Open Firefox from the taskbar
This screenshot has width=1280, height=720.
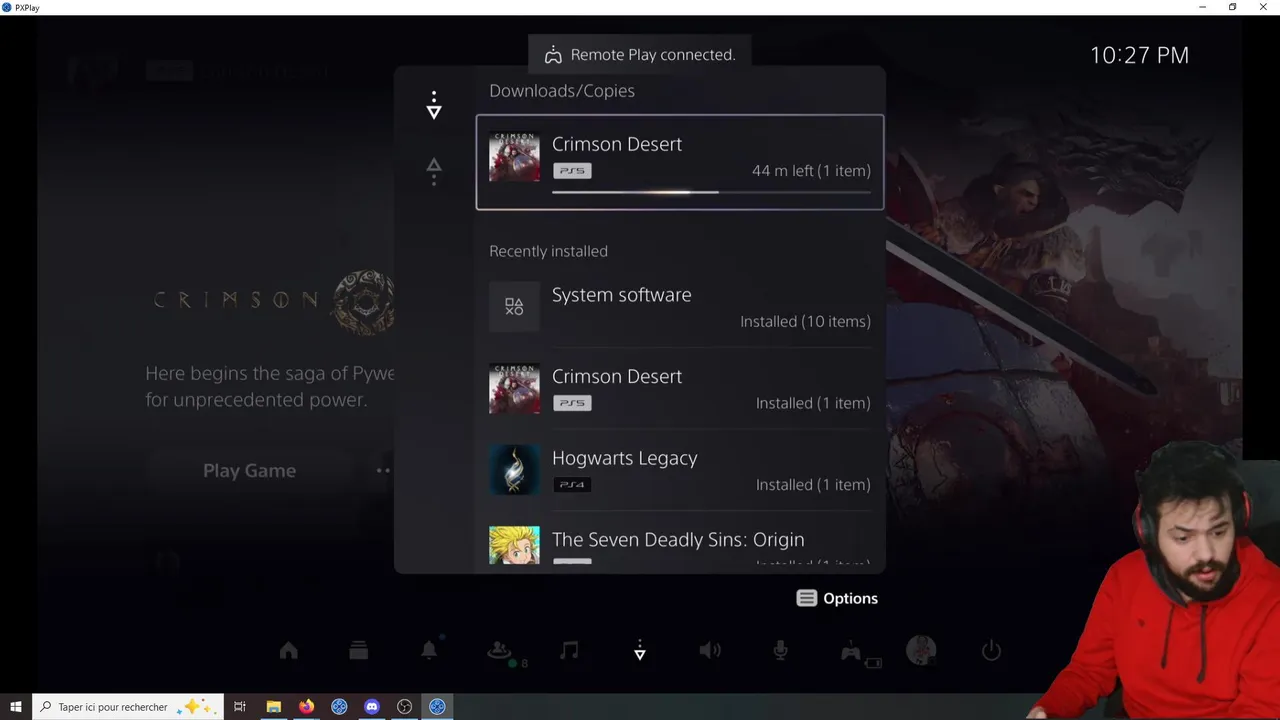pos(306,707)
